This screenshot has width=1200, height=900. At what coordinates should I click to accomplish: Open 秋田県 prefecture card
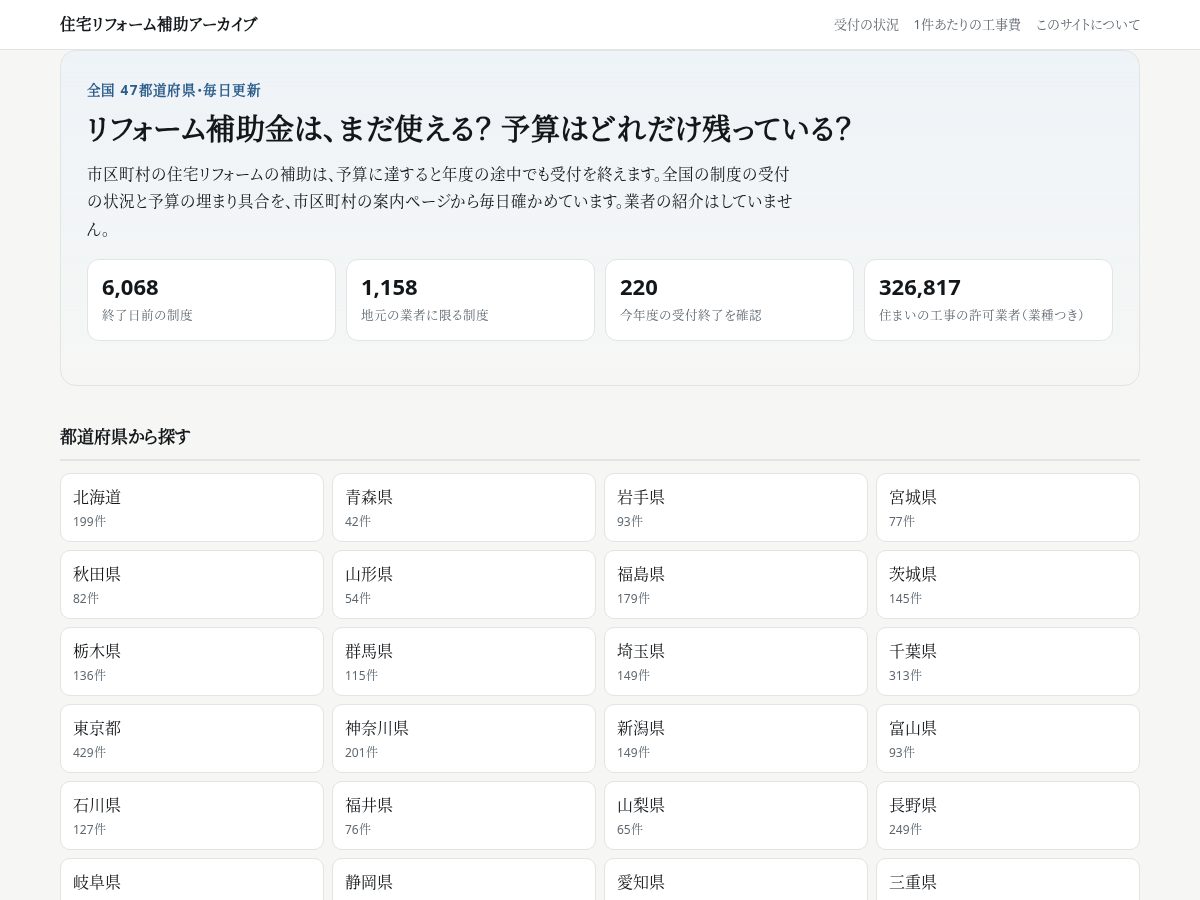click(x=192, y=584)
